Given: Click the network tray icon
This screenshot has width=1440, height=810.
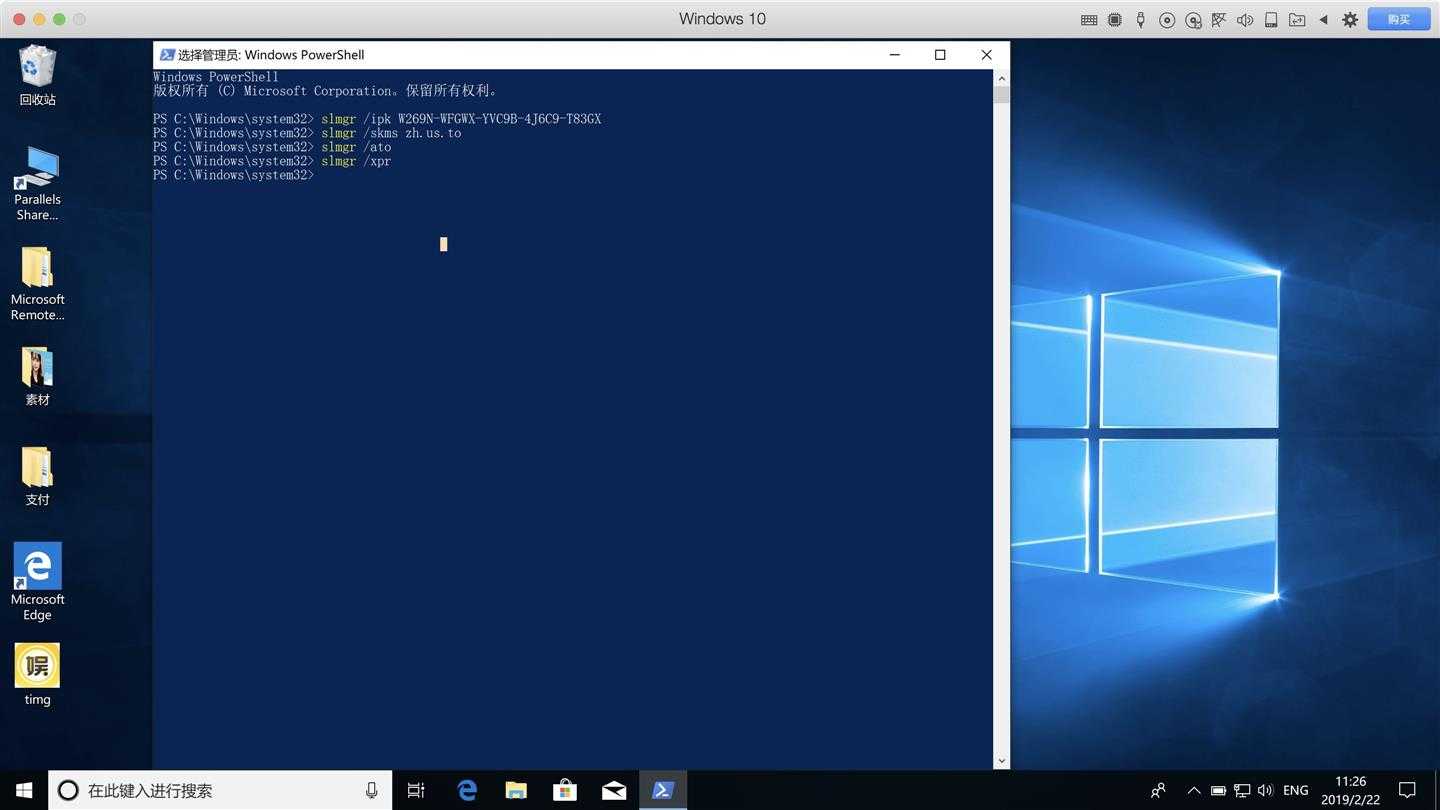Looking at the screenshot, I should click(1242, 790).
